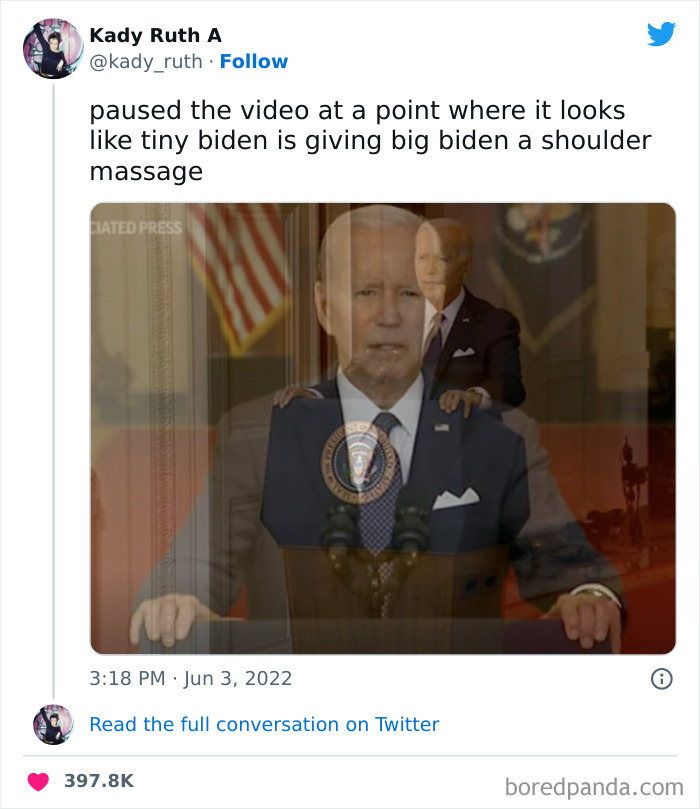Open the tweet info icon next to timestamp
The image size is (700, 809).
coord(660,678)
